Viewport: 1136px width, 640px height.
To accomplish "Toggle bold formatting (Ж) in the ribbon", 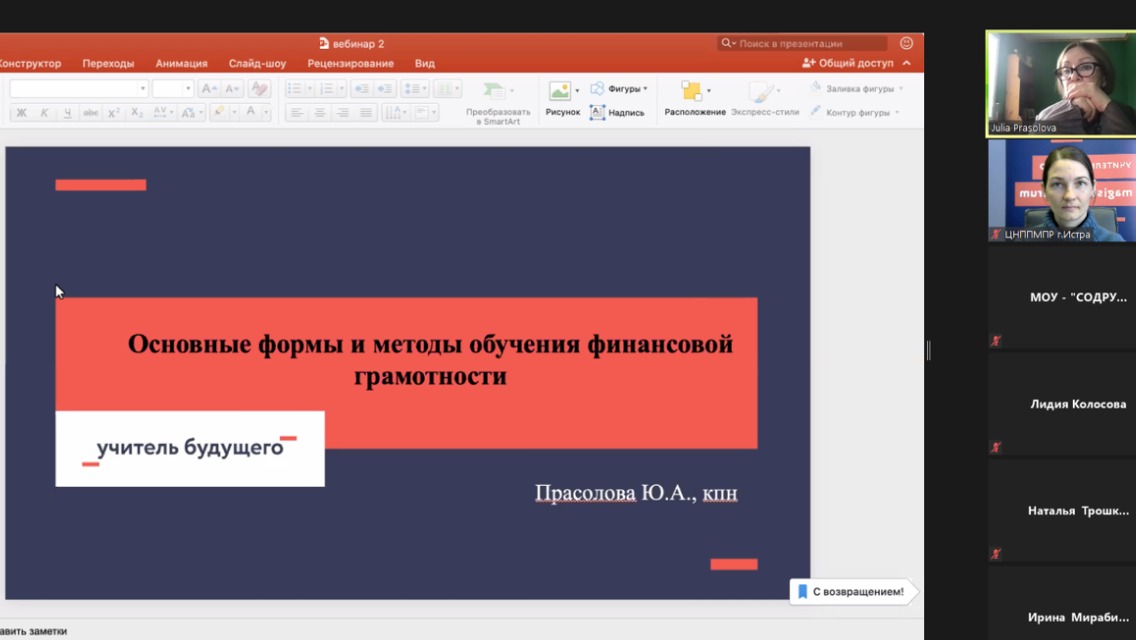I will tap(22, 112).
